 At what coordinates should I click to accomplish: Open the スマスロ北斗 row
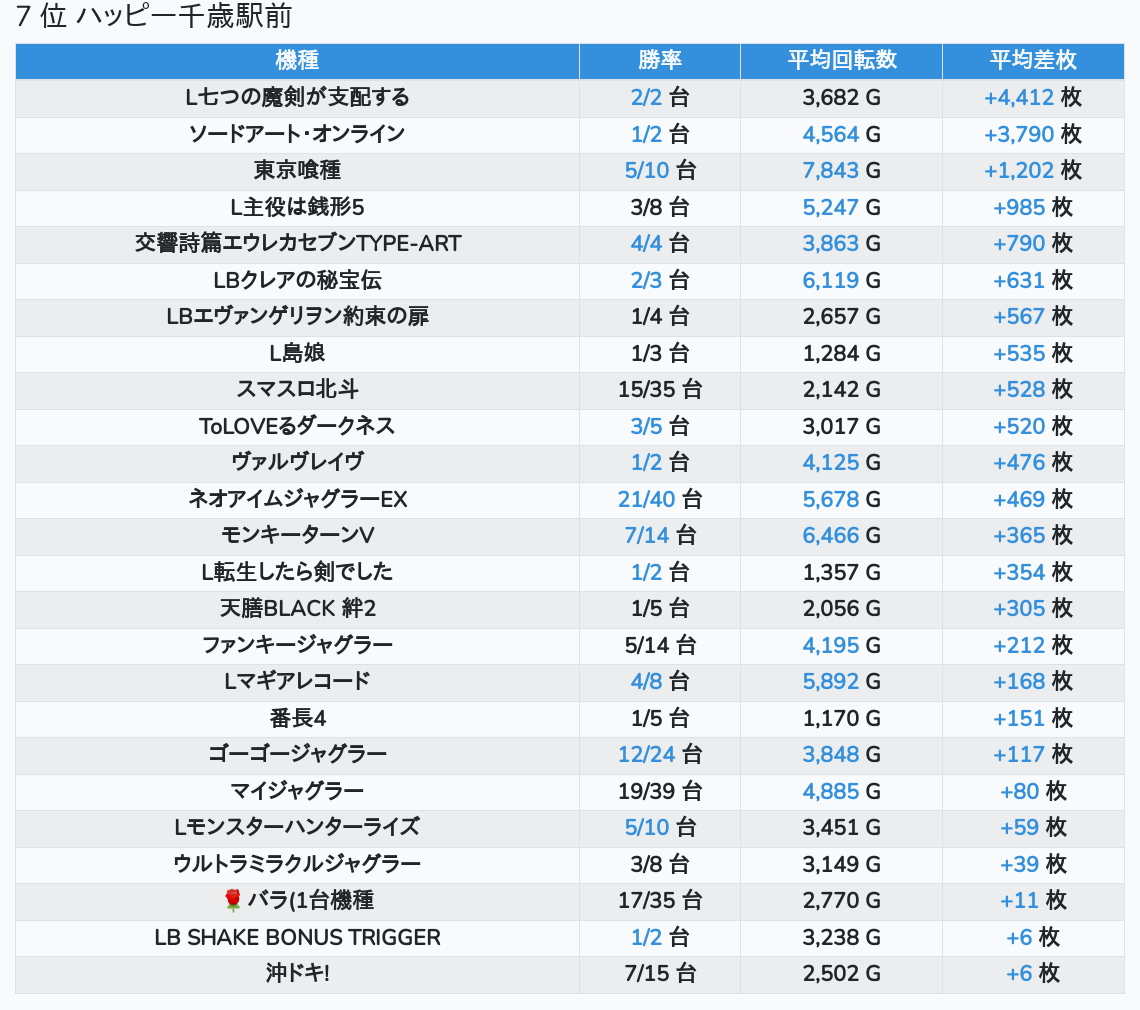pyautogui.click(x=297, y=389)
